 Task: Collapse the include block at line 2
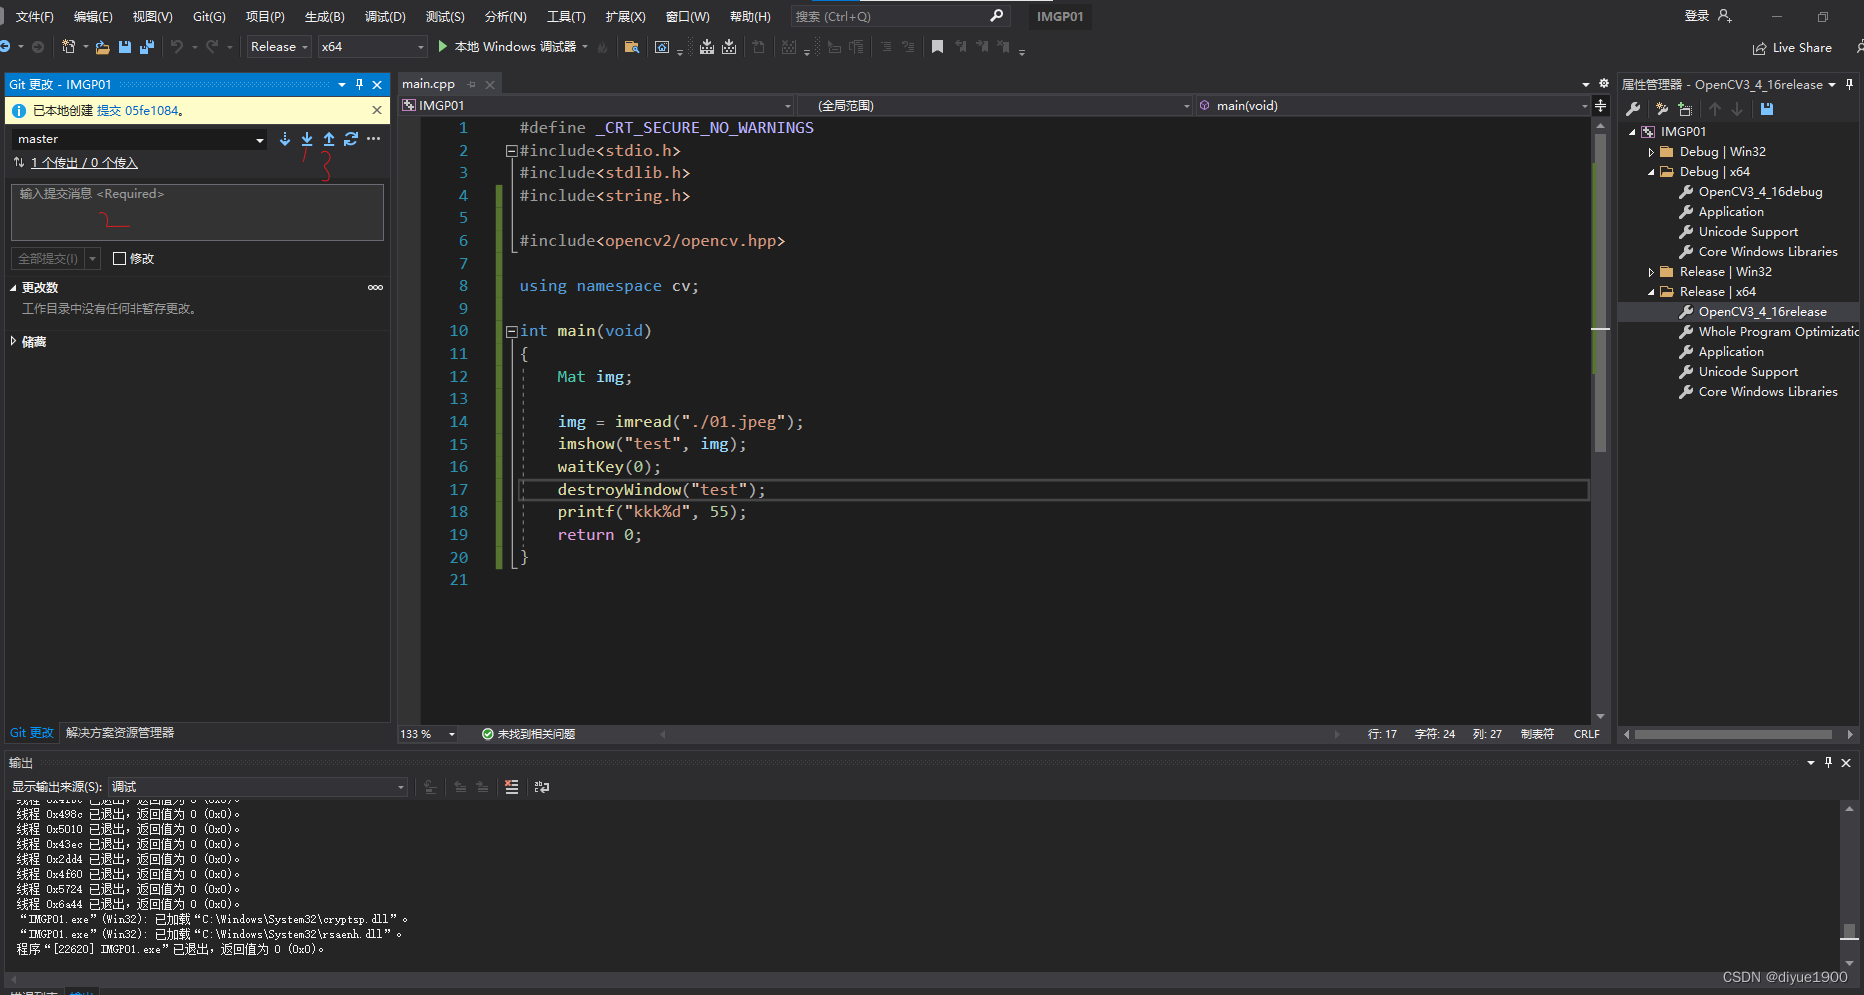pyautogui.click(x=511, y=151)
